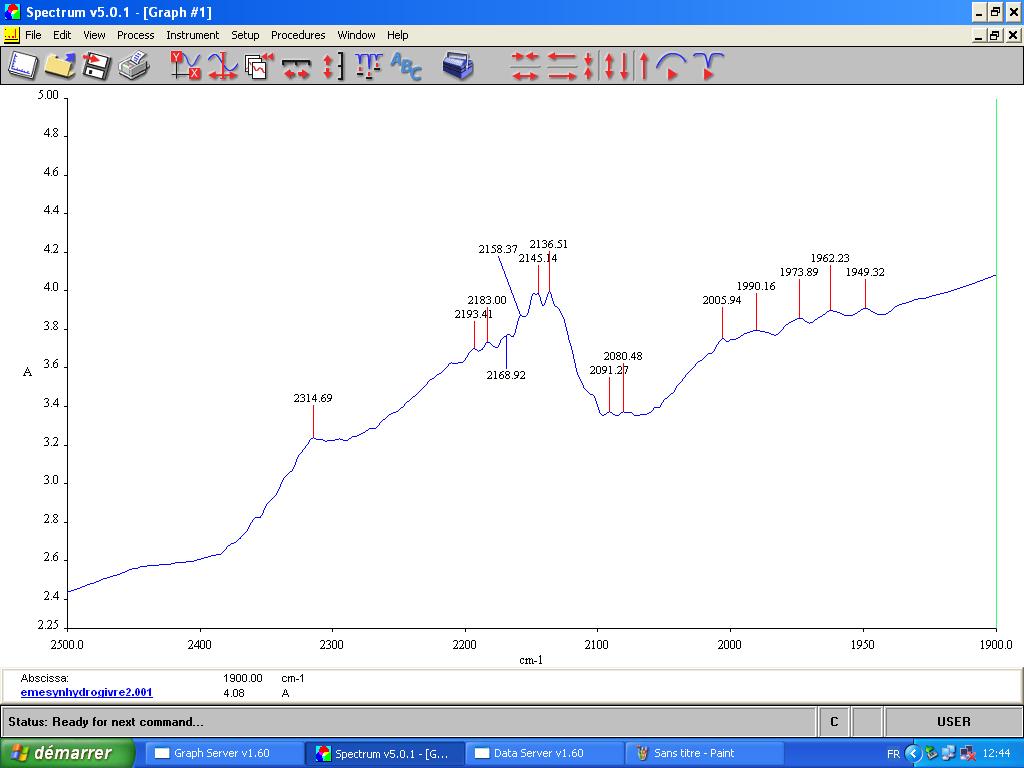The image size is (1024, 768).
Task: Click the 2314.69 peak label on graph
Action: [313, 398]
